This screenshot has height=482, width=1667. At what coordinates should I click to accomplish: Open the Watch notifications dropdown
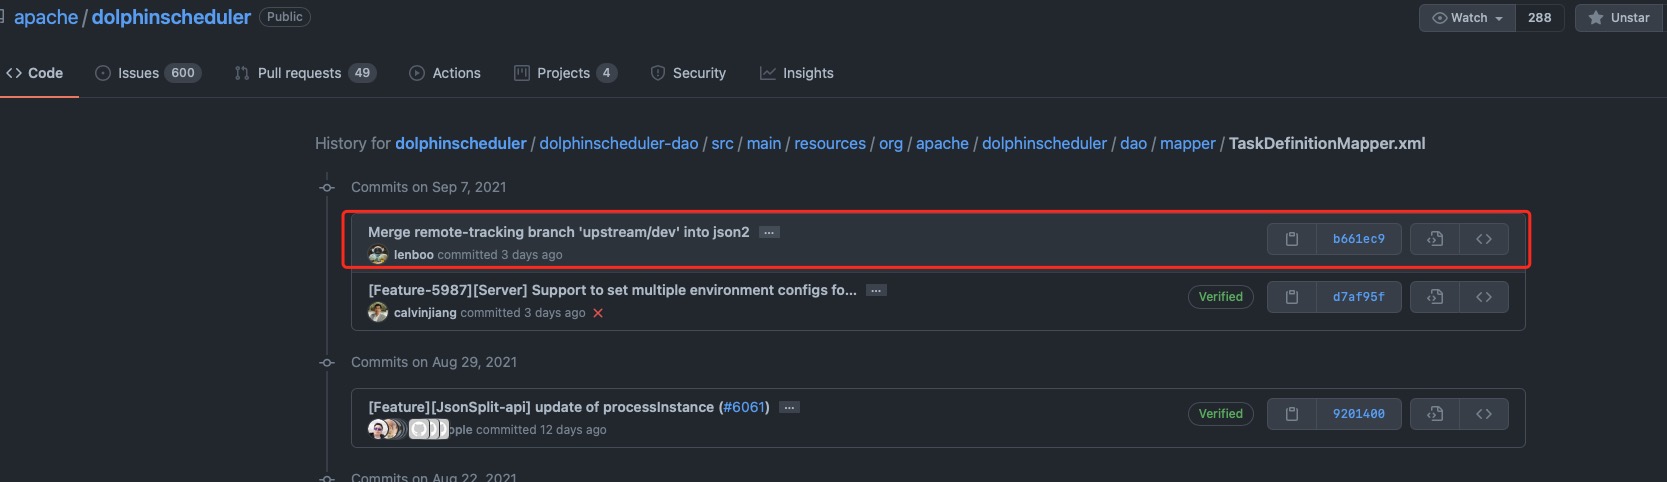pyautogui.click(x=1467, y=18)
